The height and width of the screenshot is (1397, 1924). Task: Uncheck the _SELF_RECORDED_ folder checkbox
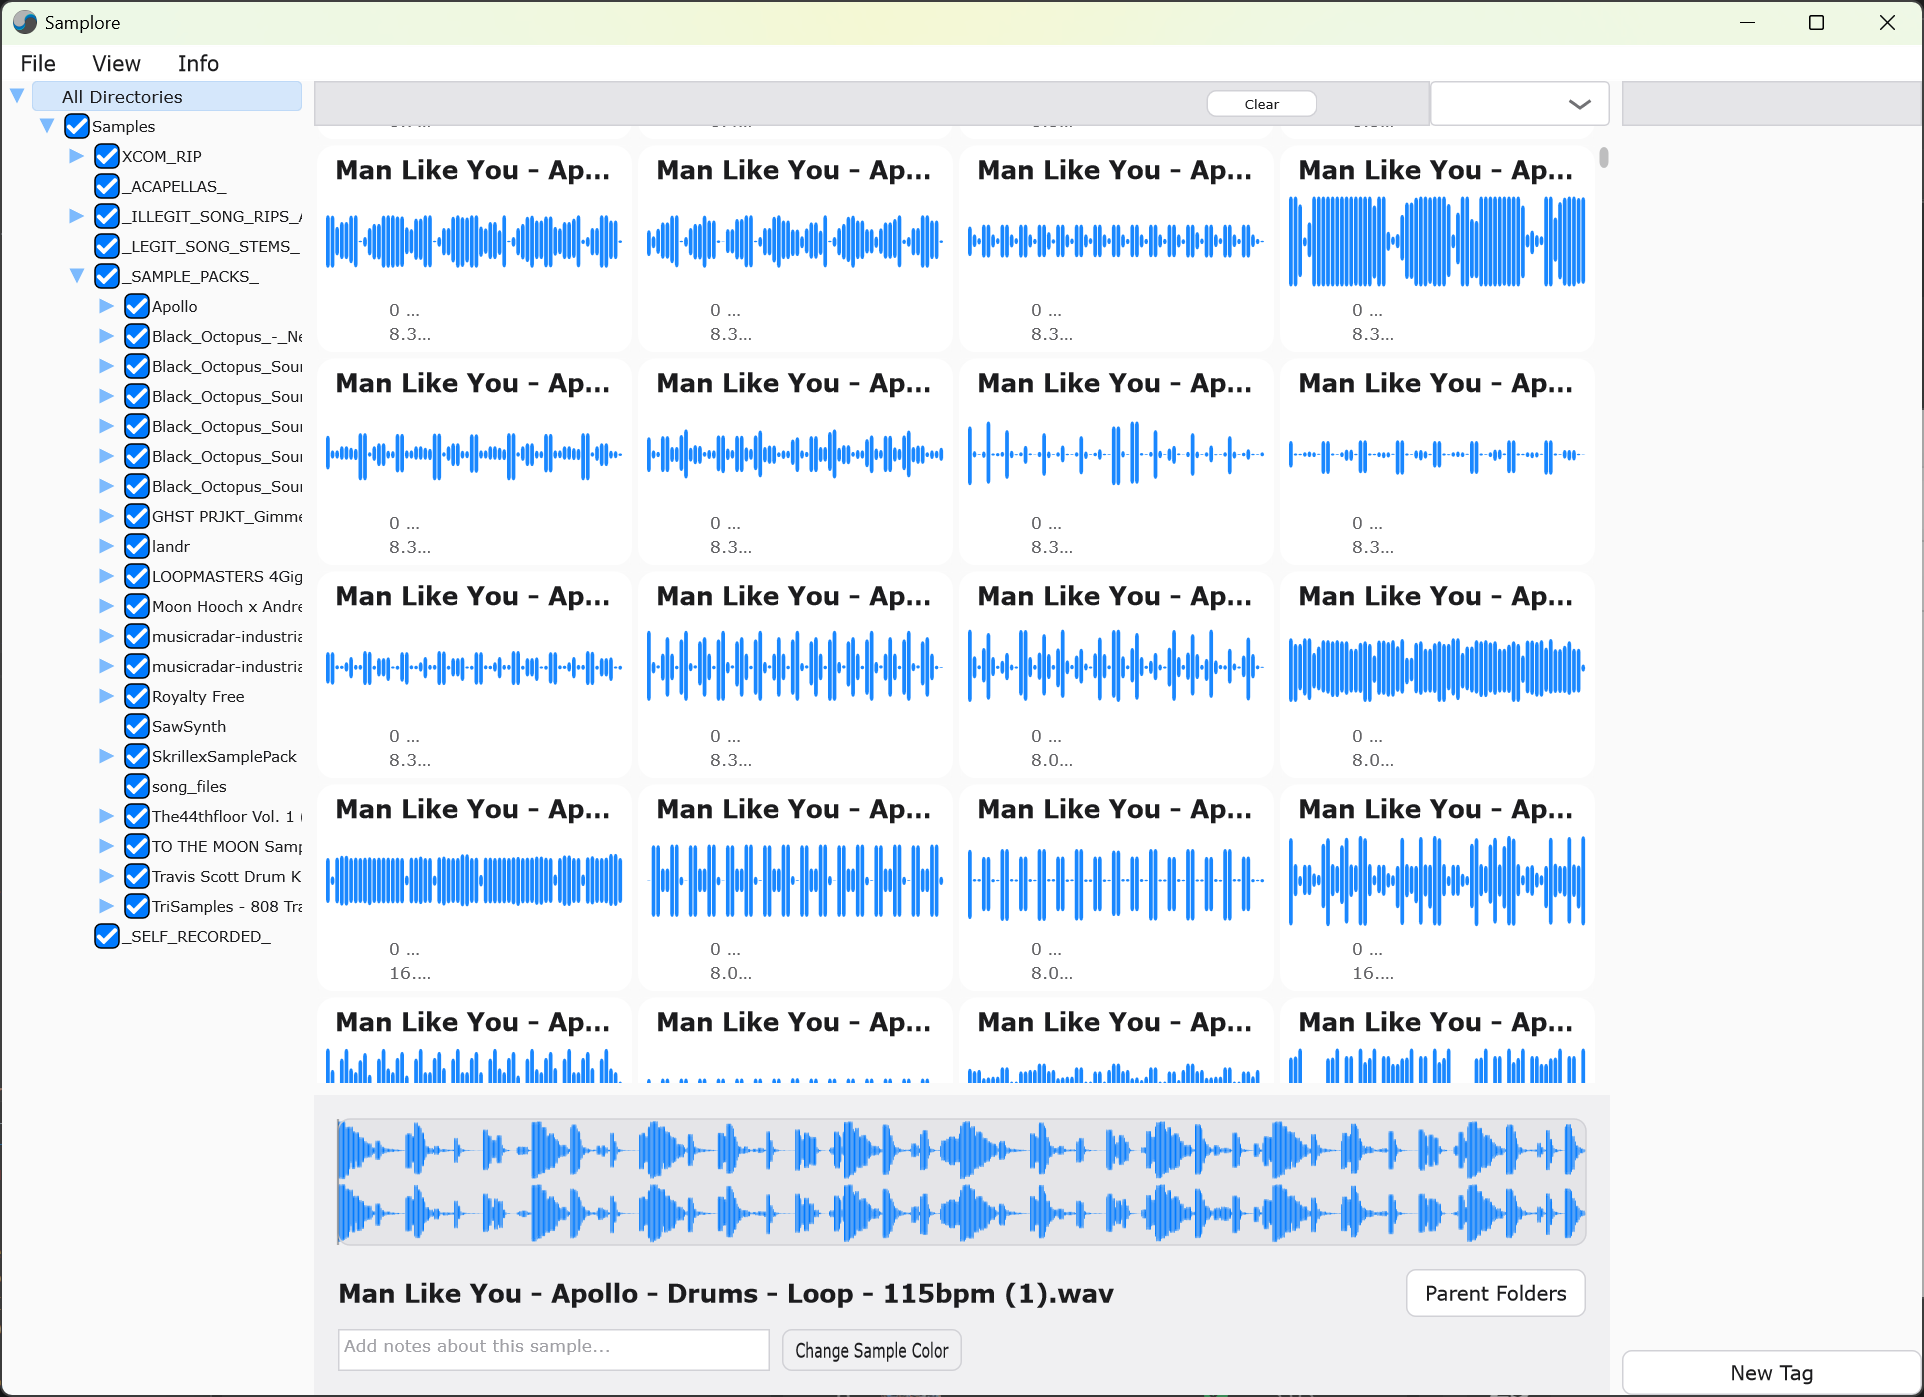tap(107, 936)
